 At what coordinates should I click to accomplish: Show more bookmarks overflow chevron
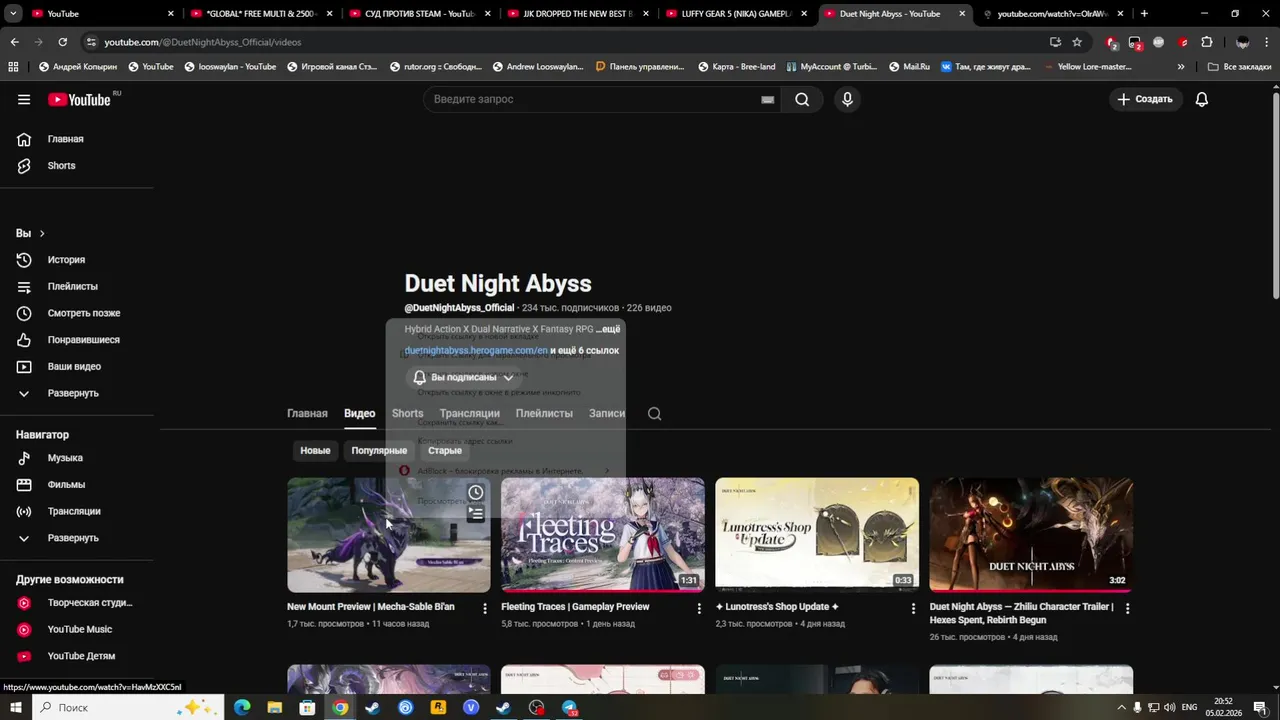pos(1181,67)
